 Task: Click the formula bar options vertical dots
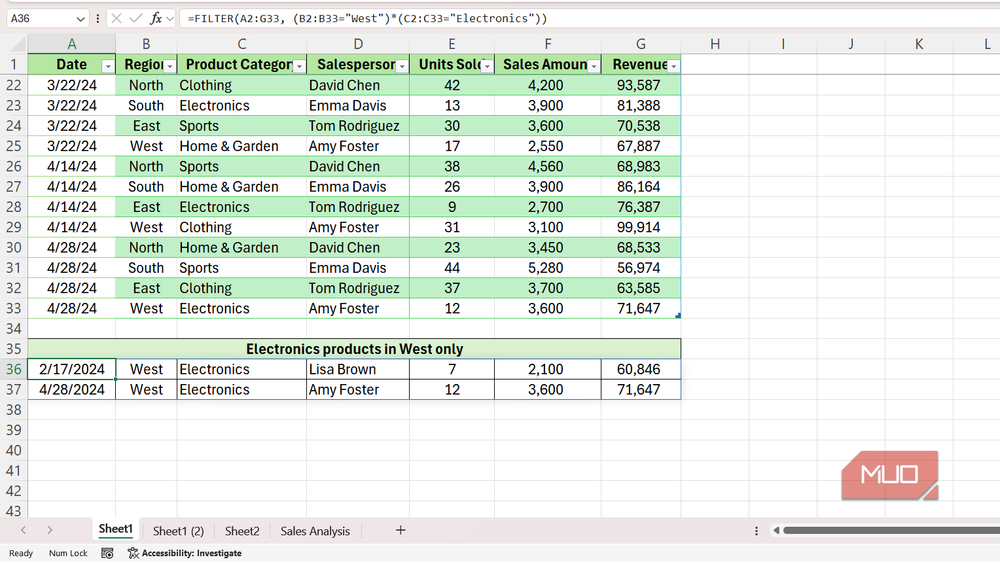point(98,18)
